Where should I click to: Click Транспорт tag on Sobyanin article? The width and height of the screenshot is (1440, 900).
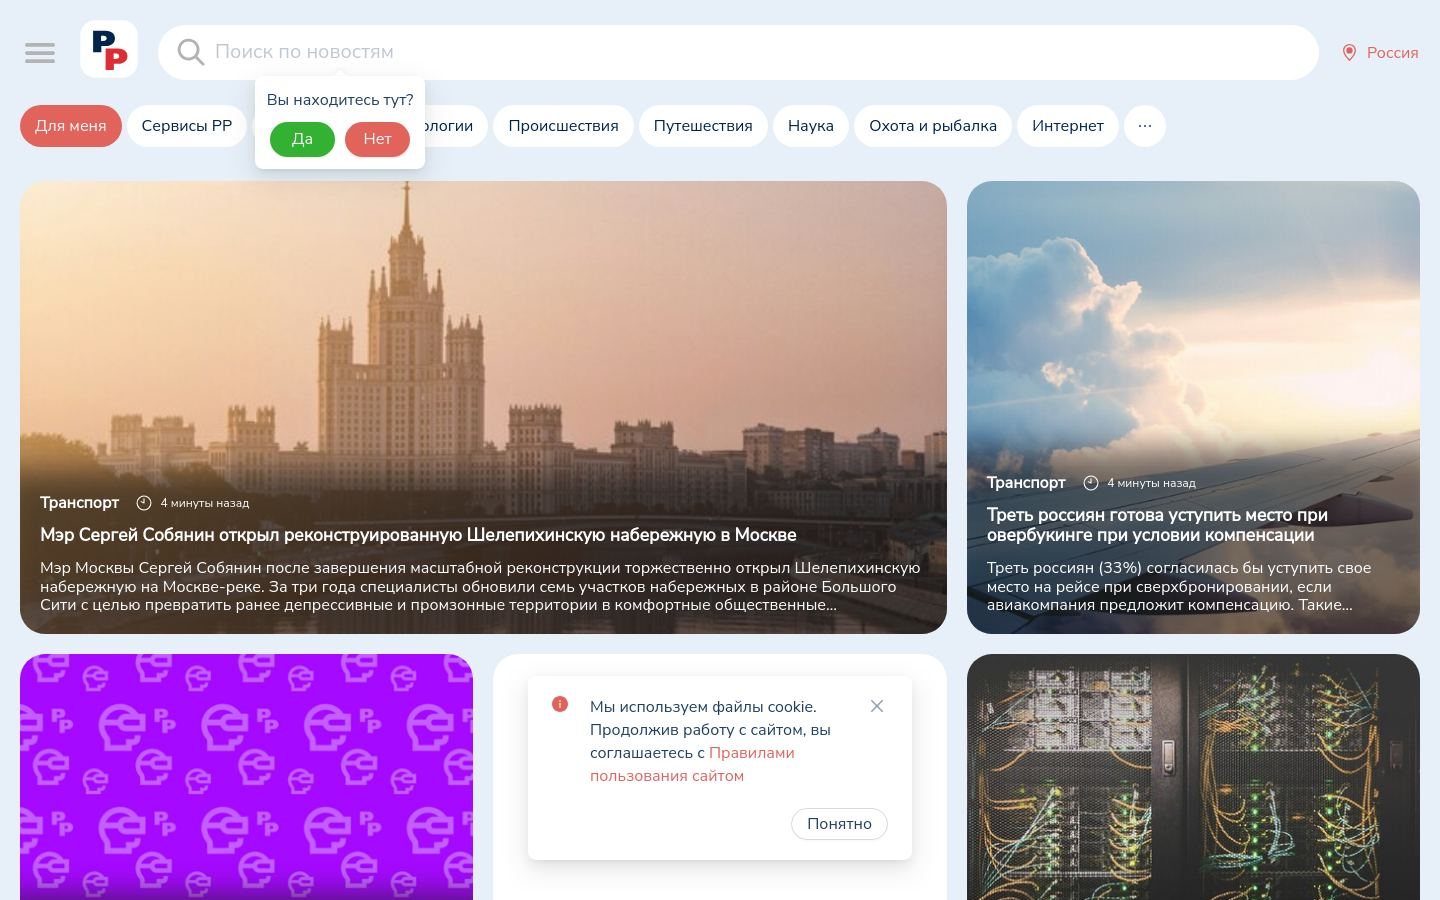pyautogui.click(x=79, y=503)
